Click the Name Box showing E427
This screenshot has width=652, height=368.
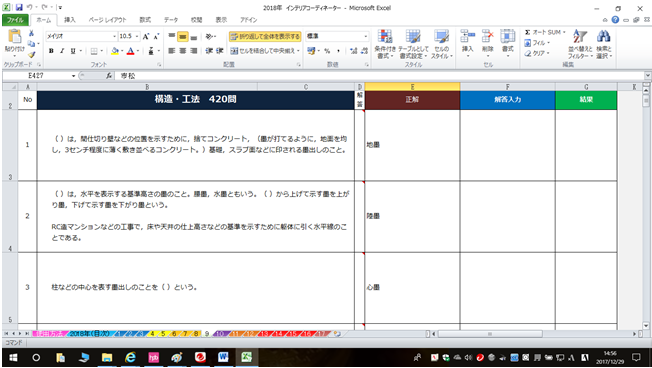click(39, 76)
